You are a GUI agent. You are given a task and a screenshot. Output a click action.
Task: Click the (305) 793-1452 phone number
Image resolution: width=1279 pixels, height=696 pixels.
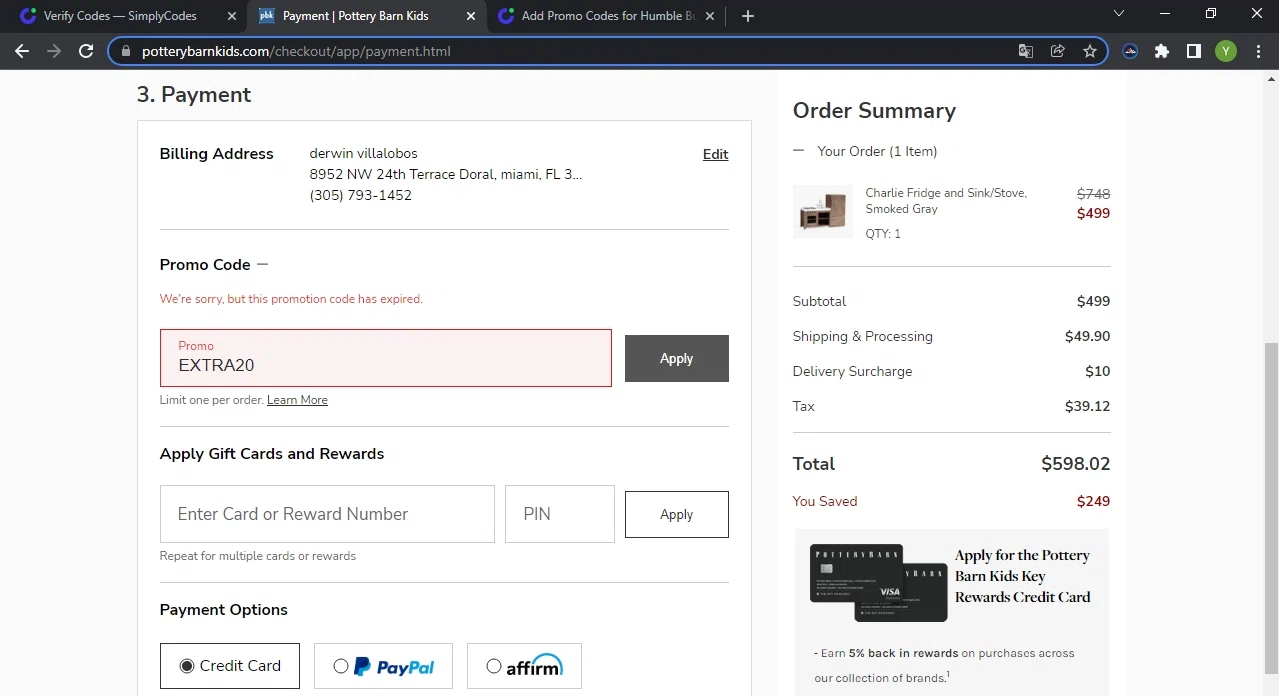[x=360, y=195]
